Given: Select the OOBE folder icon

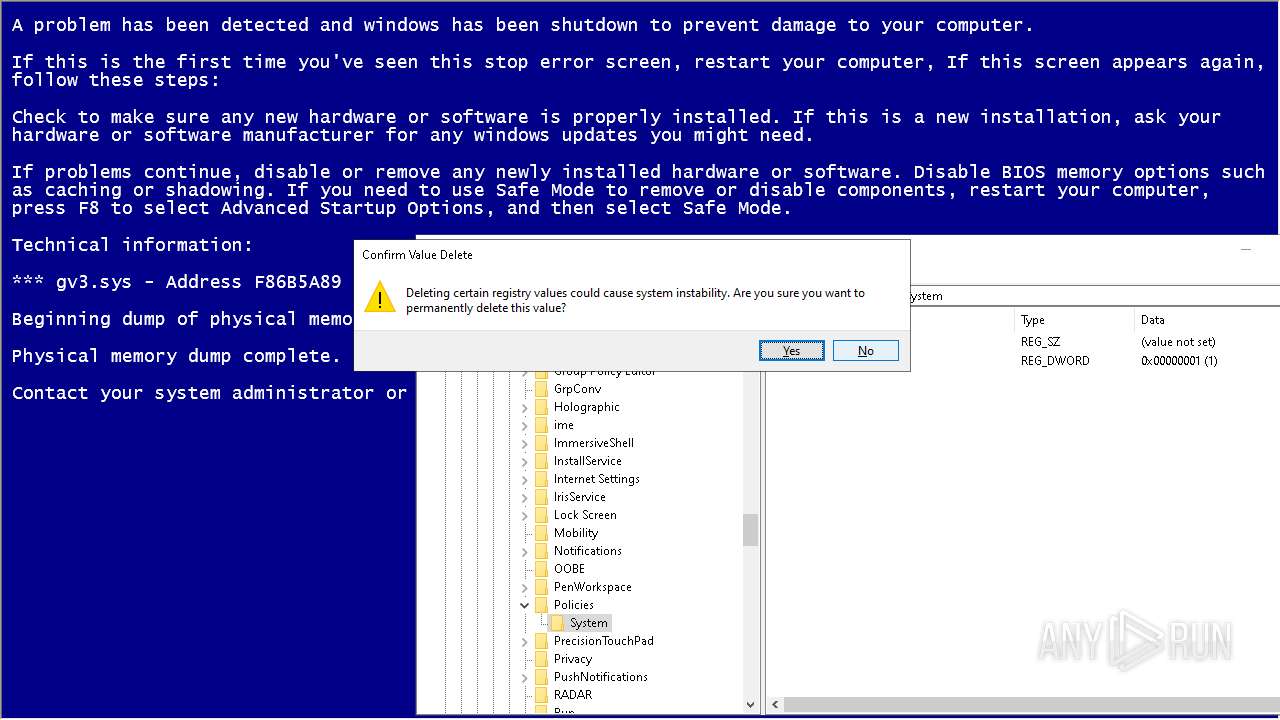Looking at the screenshot, I should click(541, 569).
